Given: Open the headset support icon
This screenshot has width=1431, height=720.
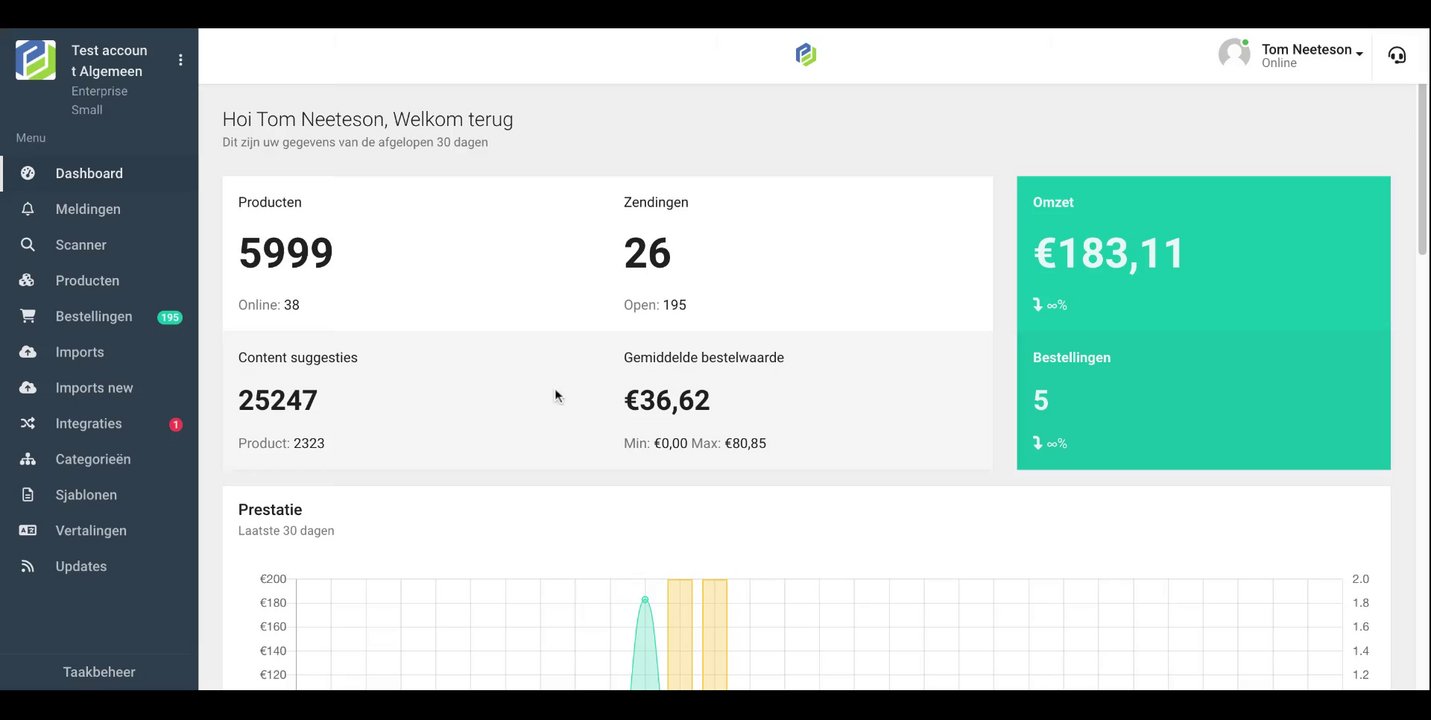Looking at the screenshot, I should (1397, 55).
